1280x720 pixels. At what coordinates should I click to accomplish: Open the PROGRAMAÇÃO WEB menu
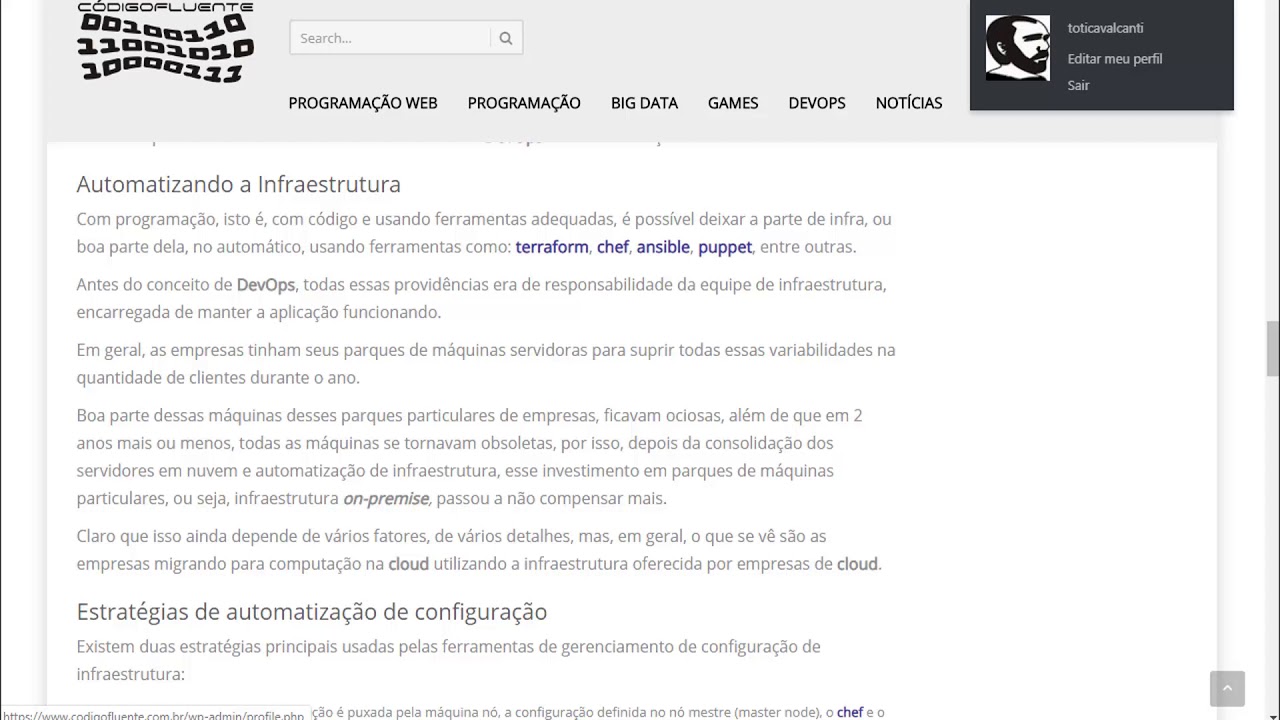coord(363,103)
